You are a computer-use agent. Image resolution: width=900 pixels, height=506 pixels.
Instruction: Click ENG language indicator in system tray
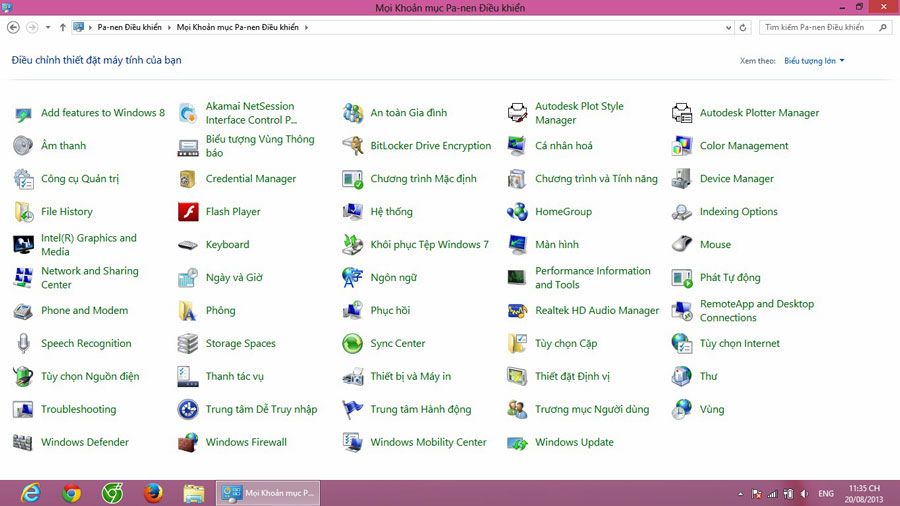(826, 493)
